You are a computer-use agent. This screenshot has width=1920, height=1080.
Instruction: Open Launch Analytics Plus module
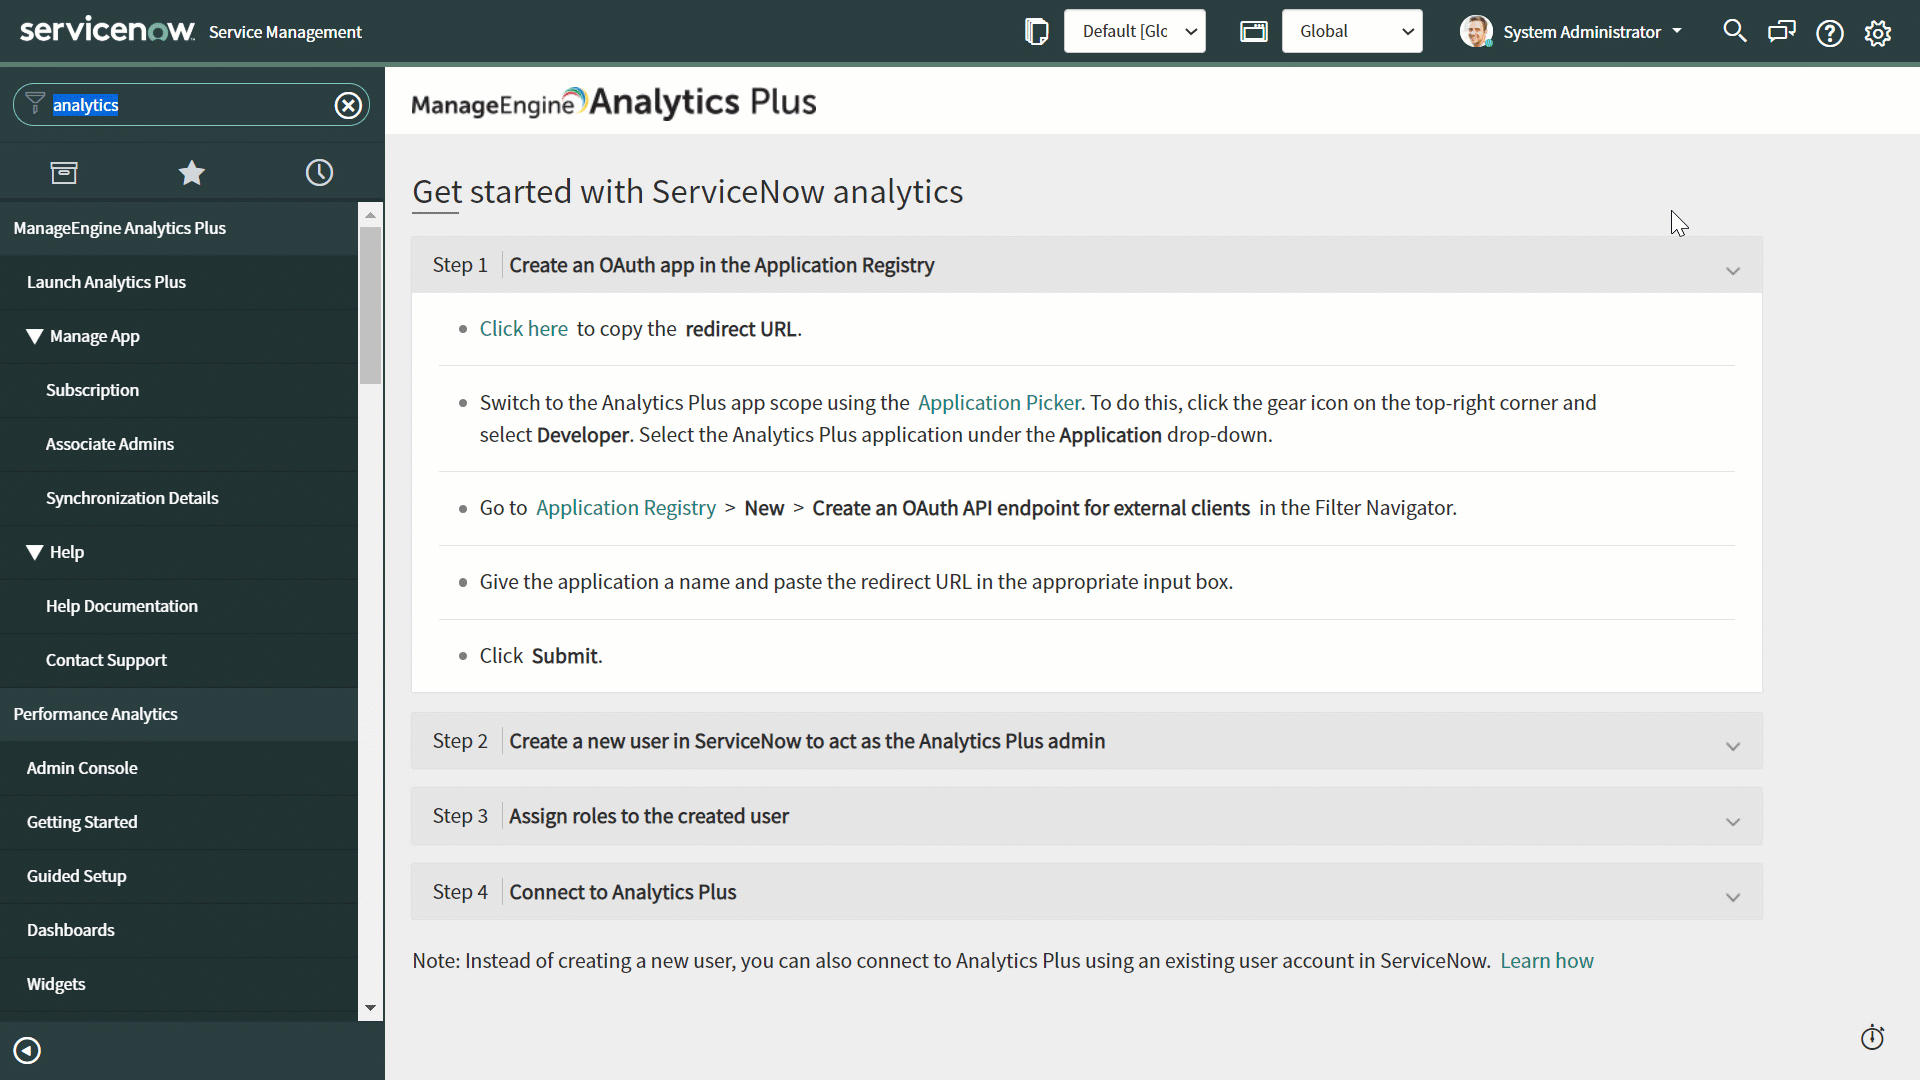(x=179, y=282)
